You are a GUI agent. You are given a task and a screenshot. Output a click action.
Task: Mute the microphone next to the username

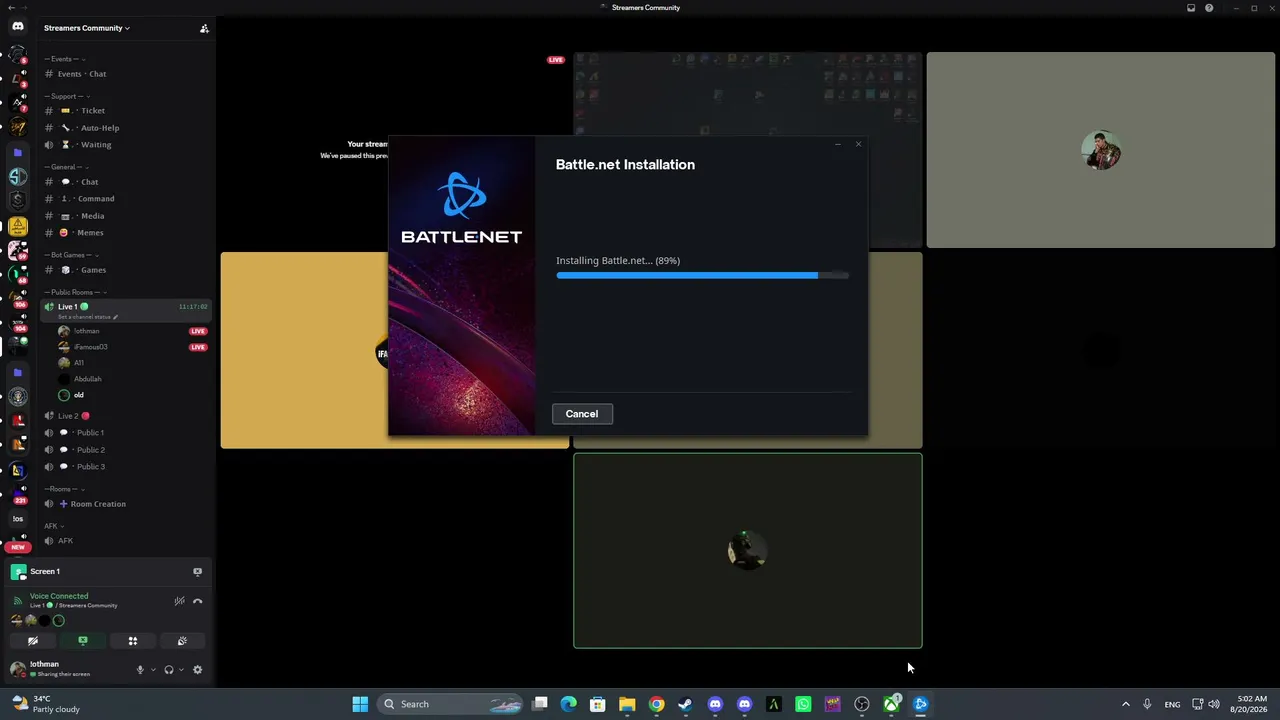click(x=140, y=670)
